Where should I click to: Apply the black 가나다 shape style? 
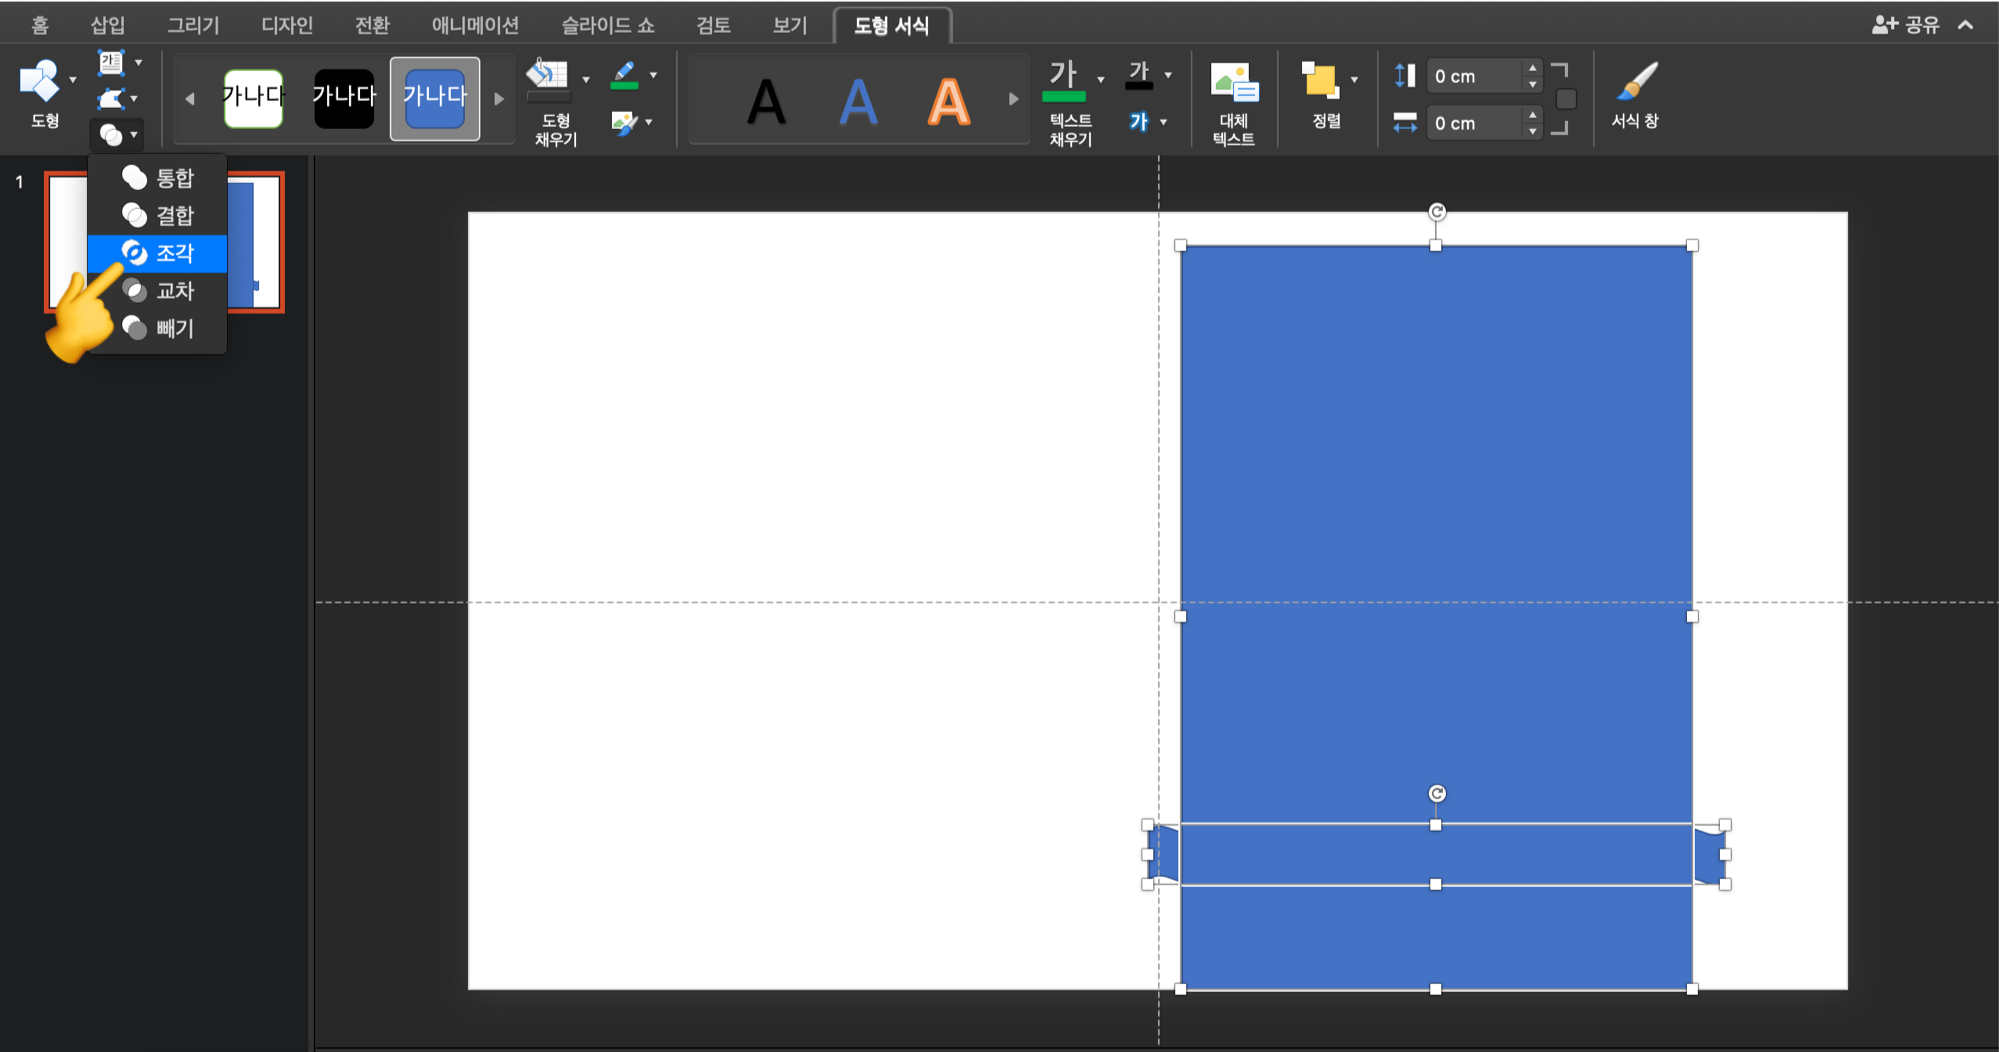point(344,98)
